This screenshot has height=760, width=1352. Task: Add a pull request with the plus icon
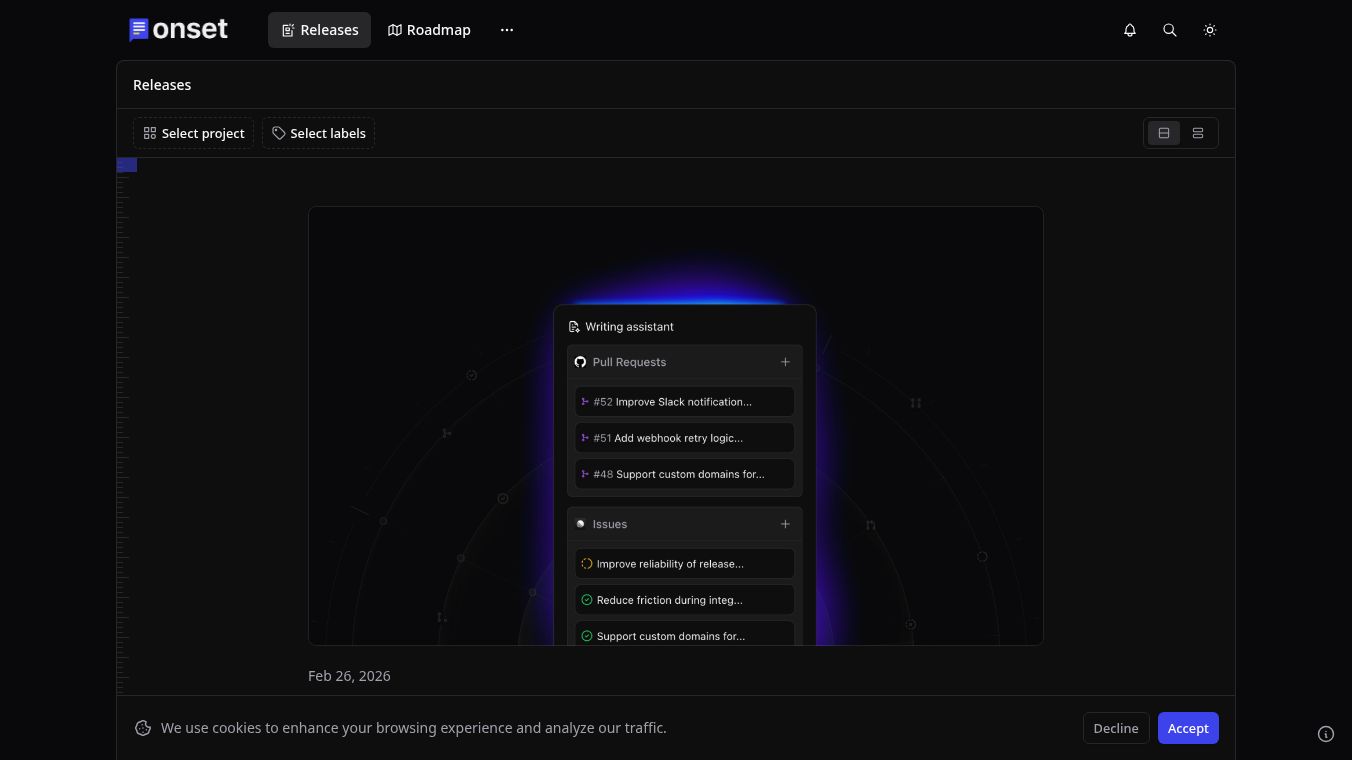tap(785, 362)
